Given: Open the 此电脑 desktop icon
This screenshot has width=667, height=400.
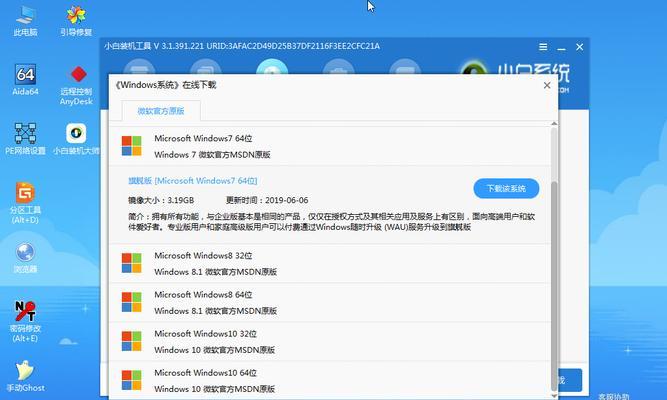Looking at the screenshot, I should click(x=25, y=20).
